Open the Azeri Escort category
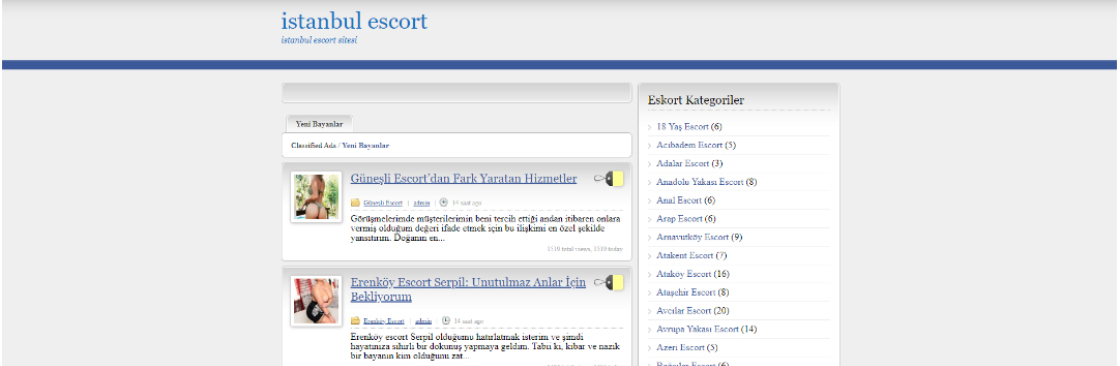The image size is (1120, 366). [x=681, y=348]
